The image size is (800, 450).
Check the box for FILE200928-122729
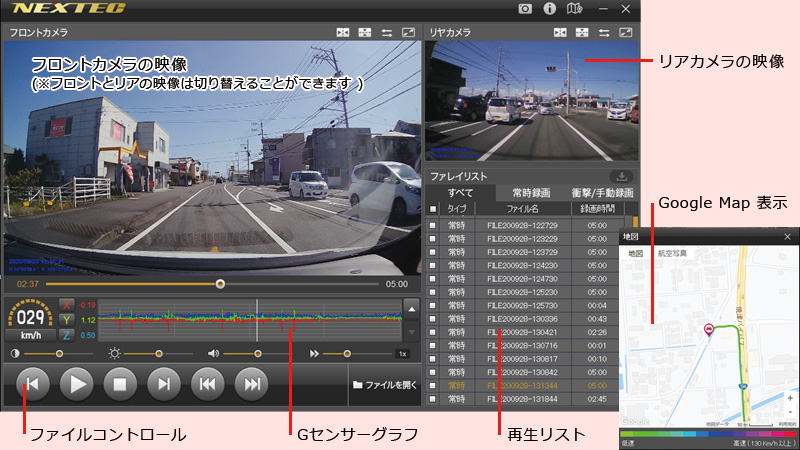click(433, 227)
